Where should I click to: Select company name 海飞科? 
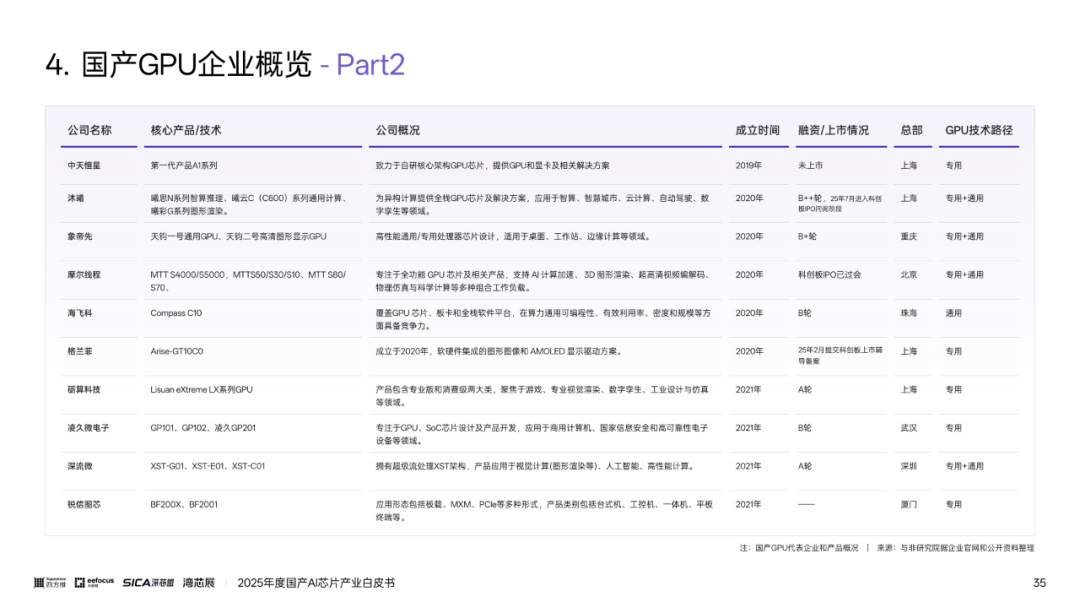click(80, 313)
